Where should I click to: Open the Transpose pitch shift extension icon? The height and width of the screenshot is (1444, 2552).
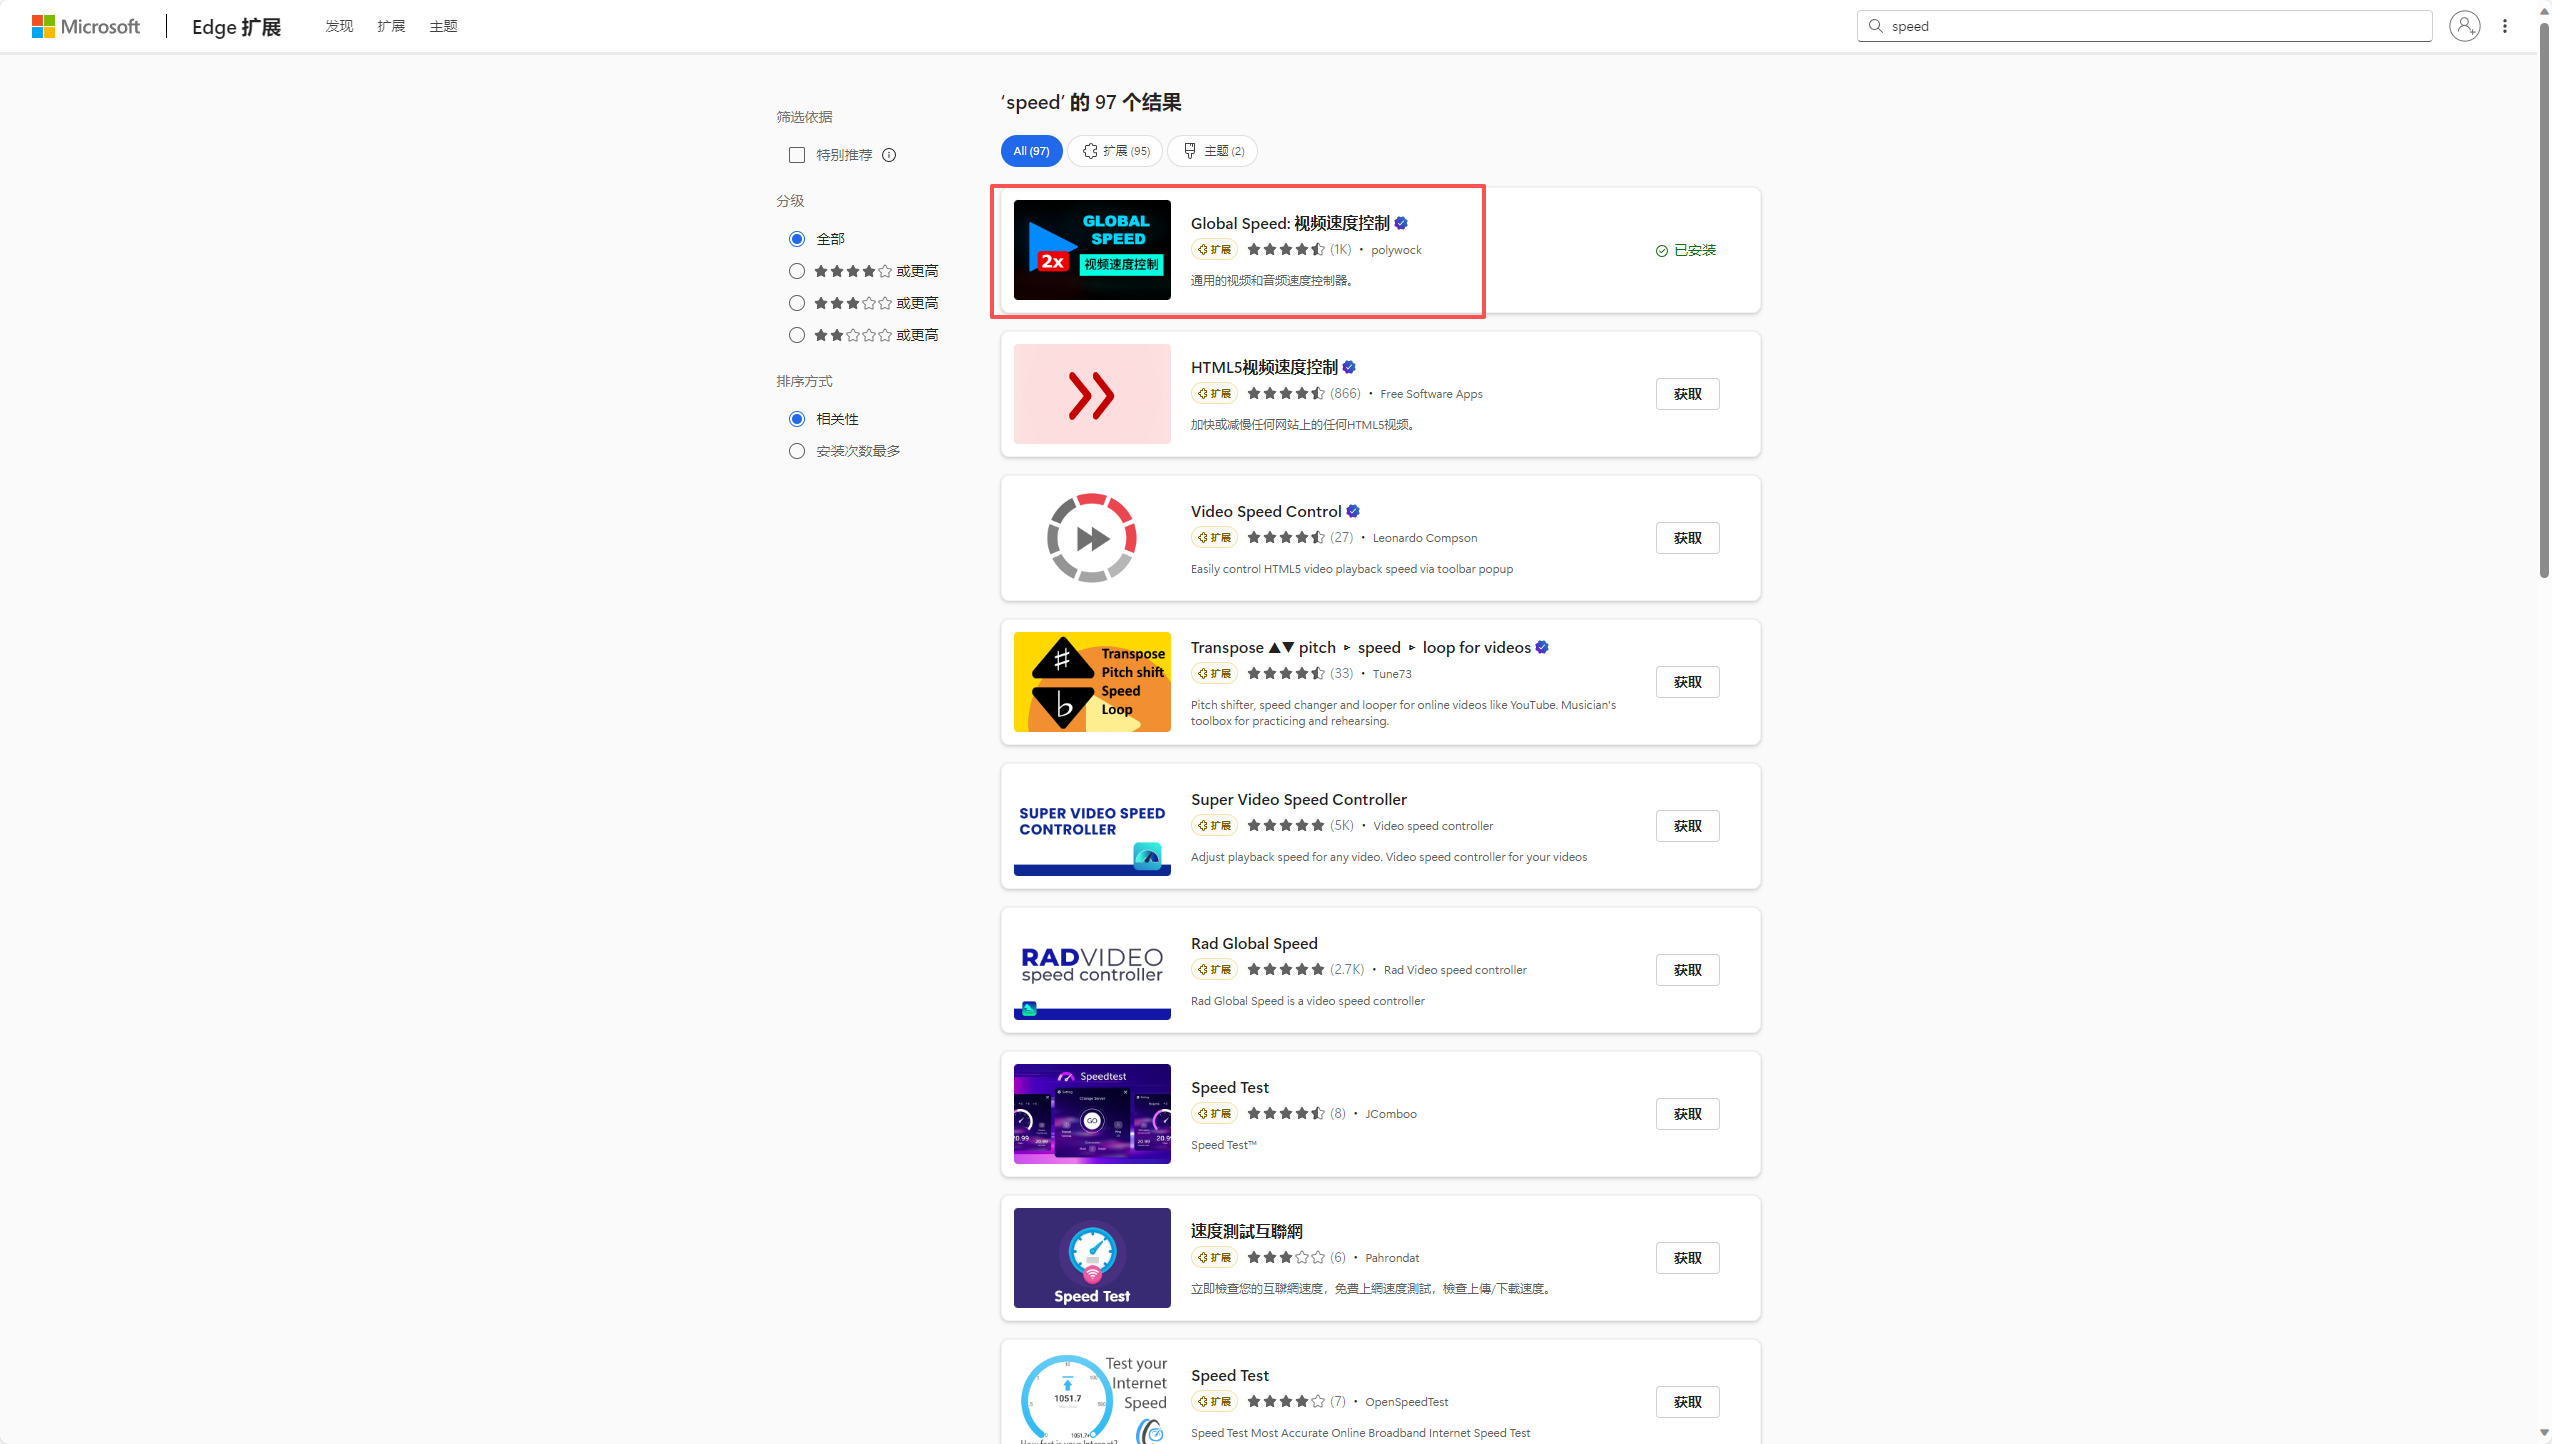[x=1092, y=682]
